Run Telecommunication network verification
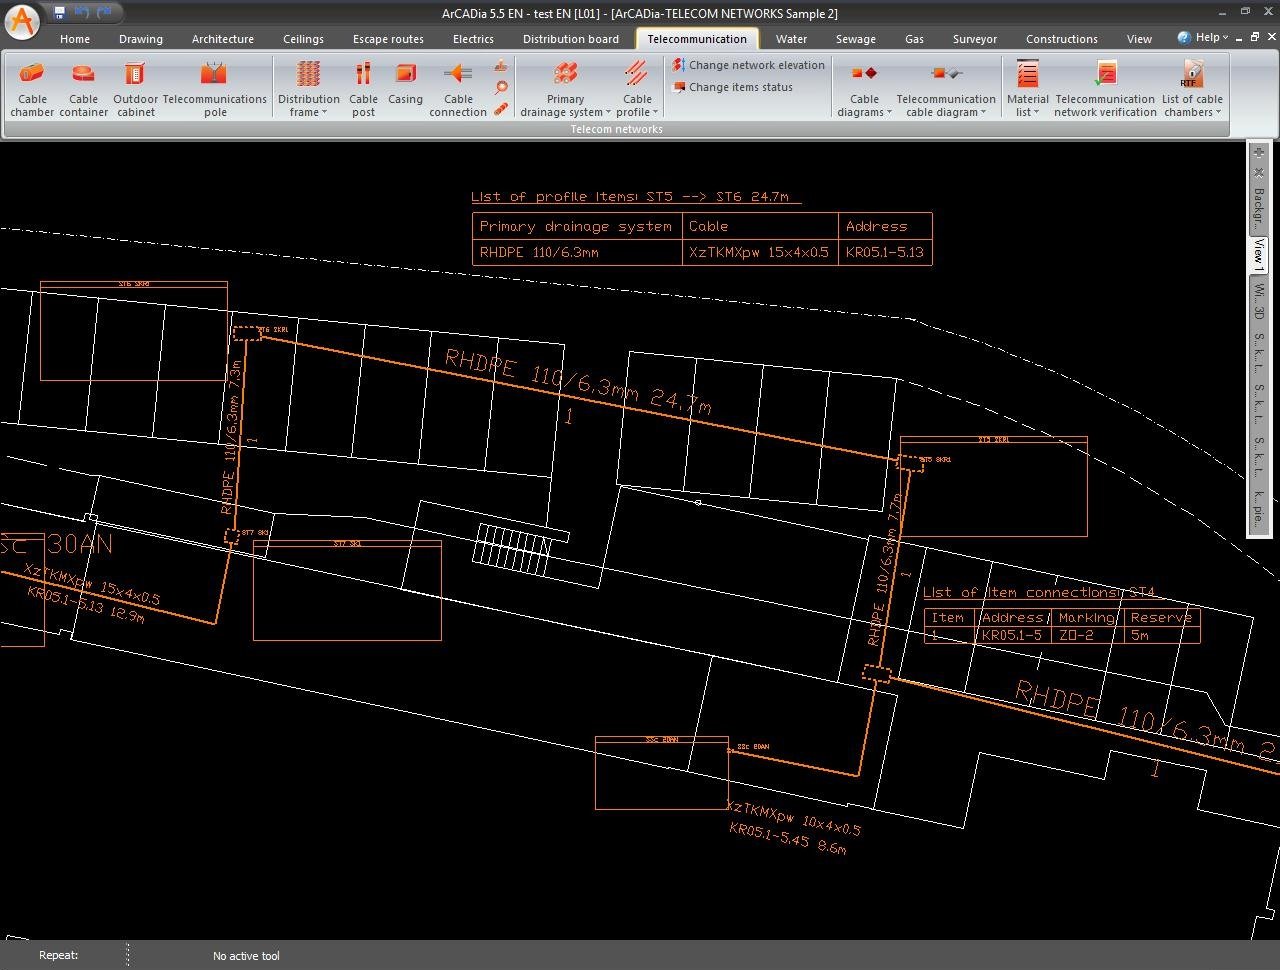Image resolution: width=1280 pixels, height=970 pixels. point(1105,88)
